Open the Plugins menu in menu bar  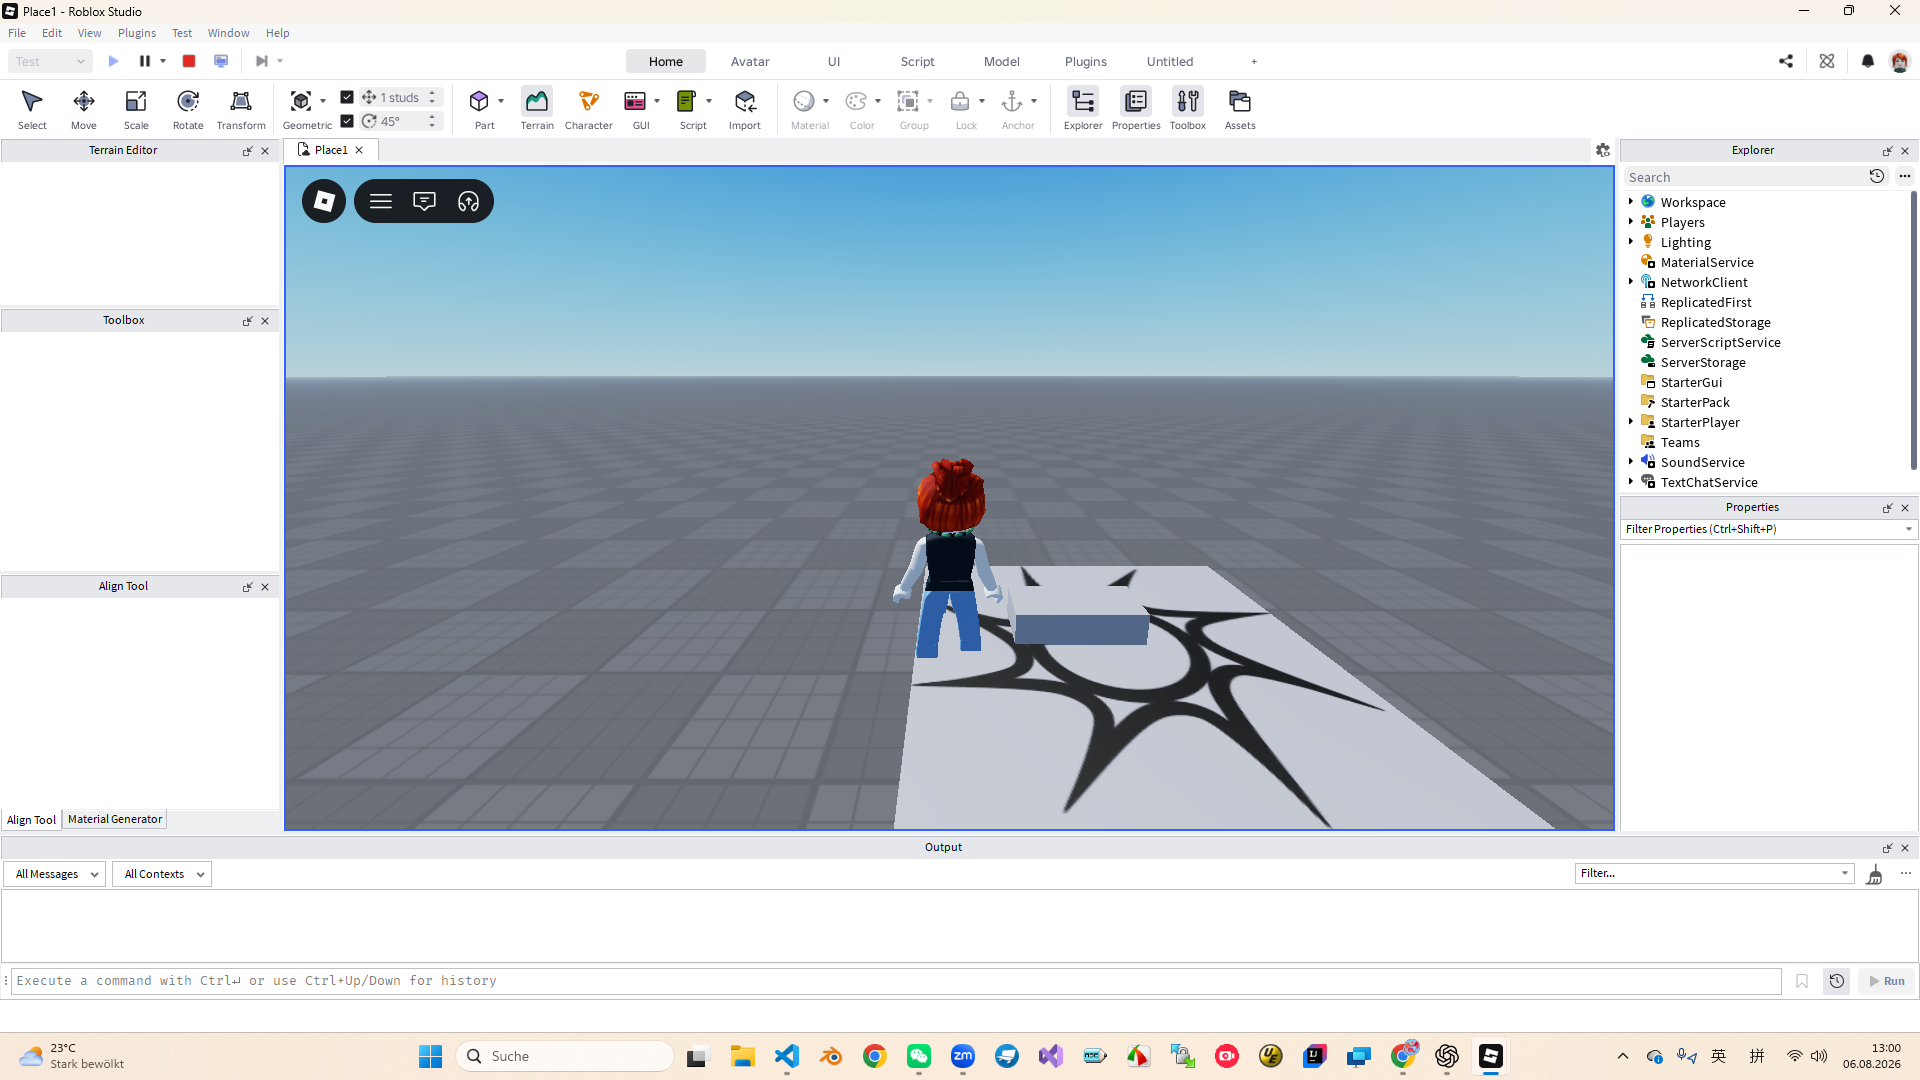point(137,33)
